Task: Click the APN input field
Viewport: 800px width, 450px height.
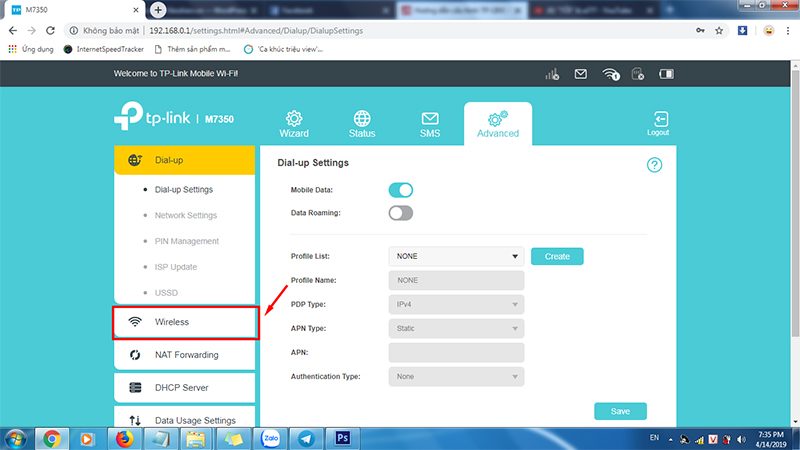Action: (456, 353)
